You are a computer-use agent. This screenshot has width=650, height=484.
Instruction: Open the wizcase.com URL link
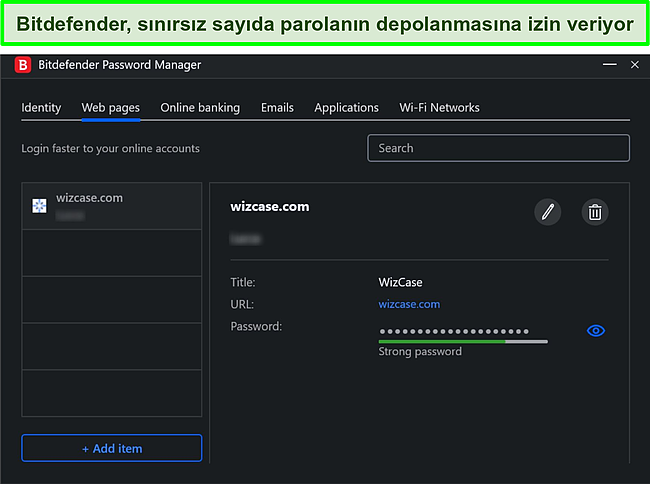click(x=409, y=304)
